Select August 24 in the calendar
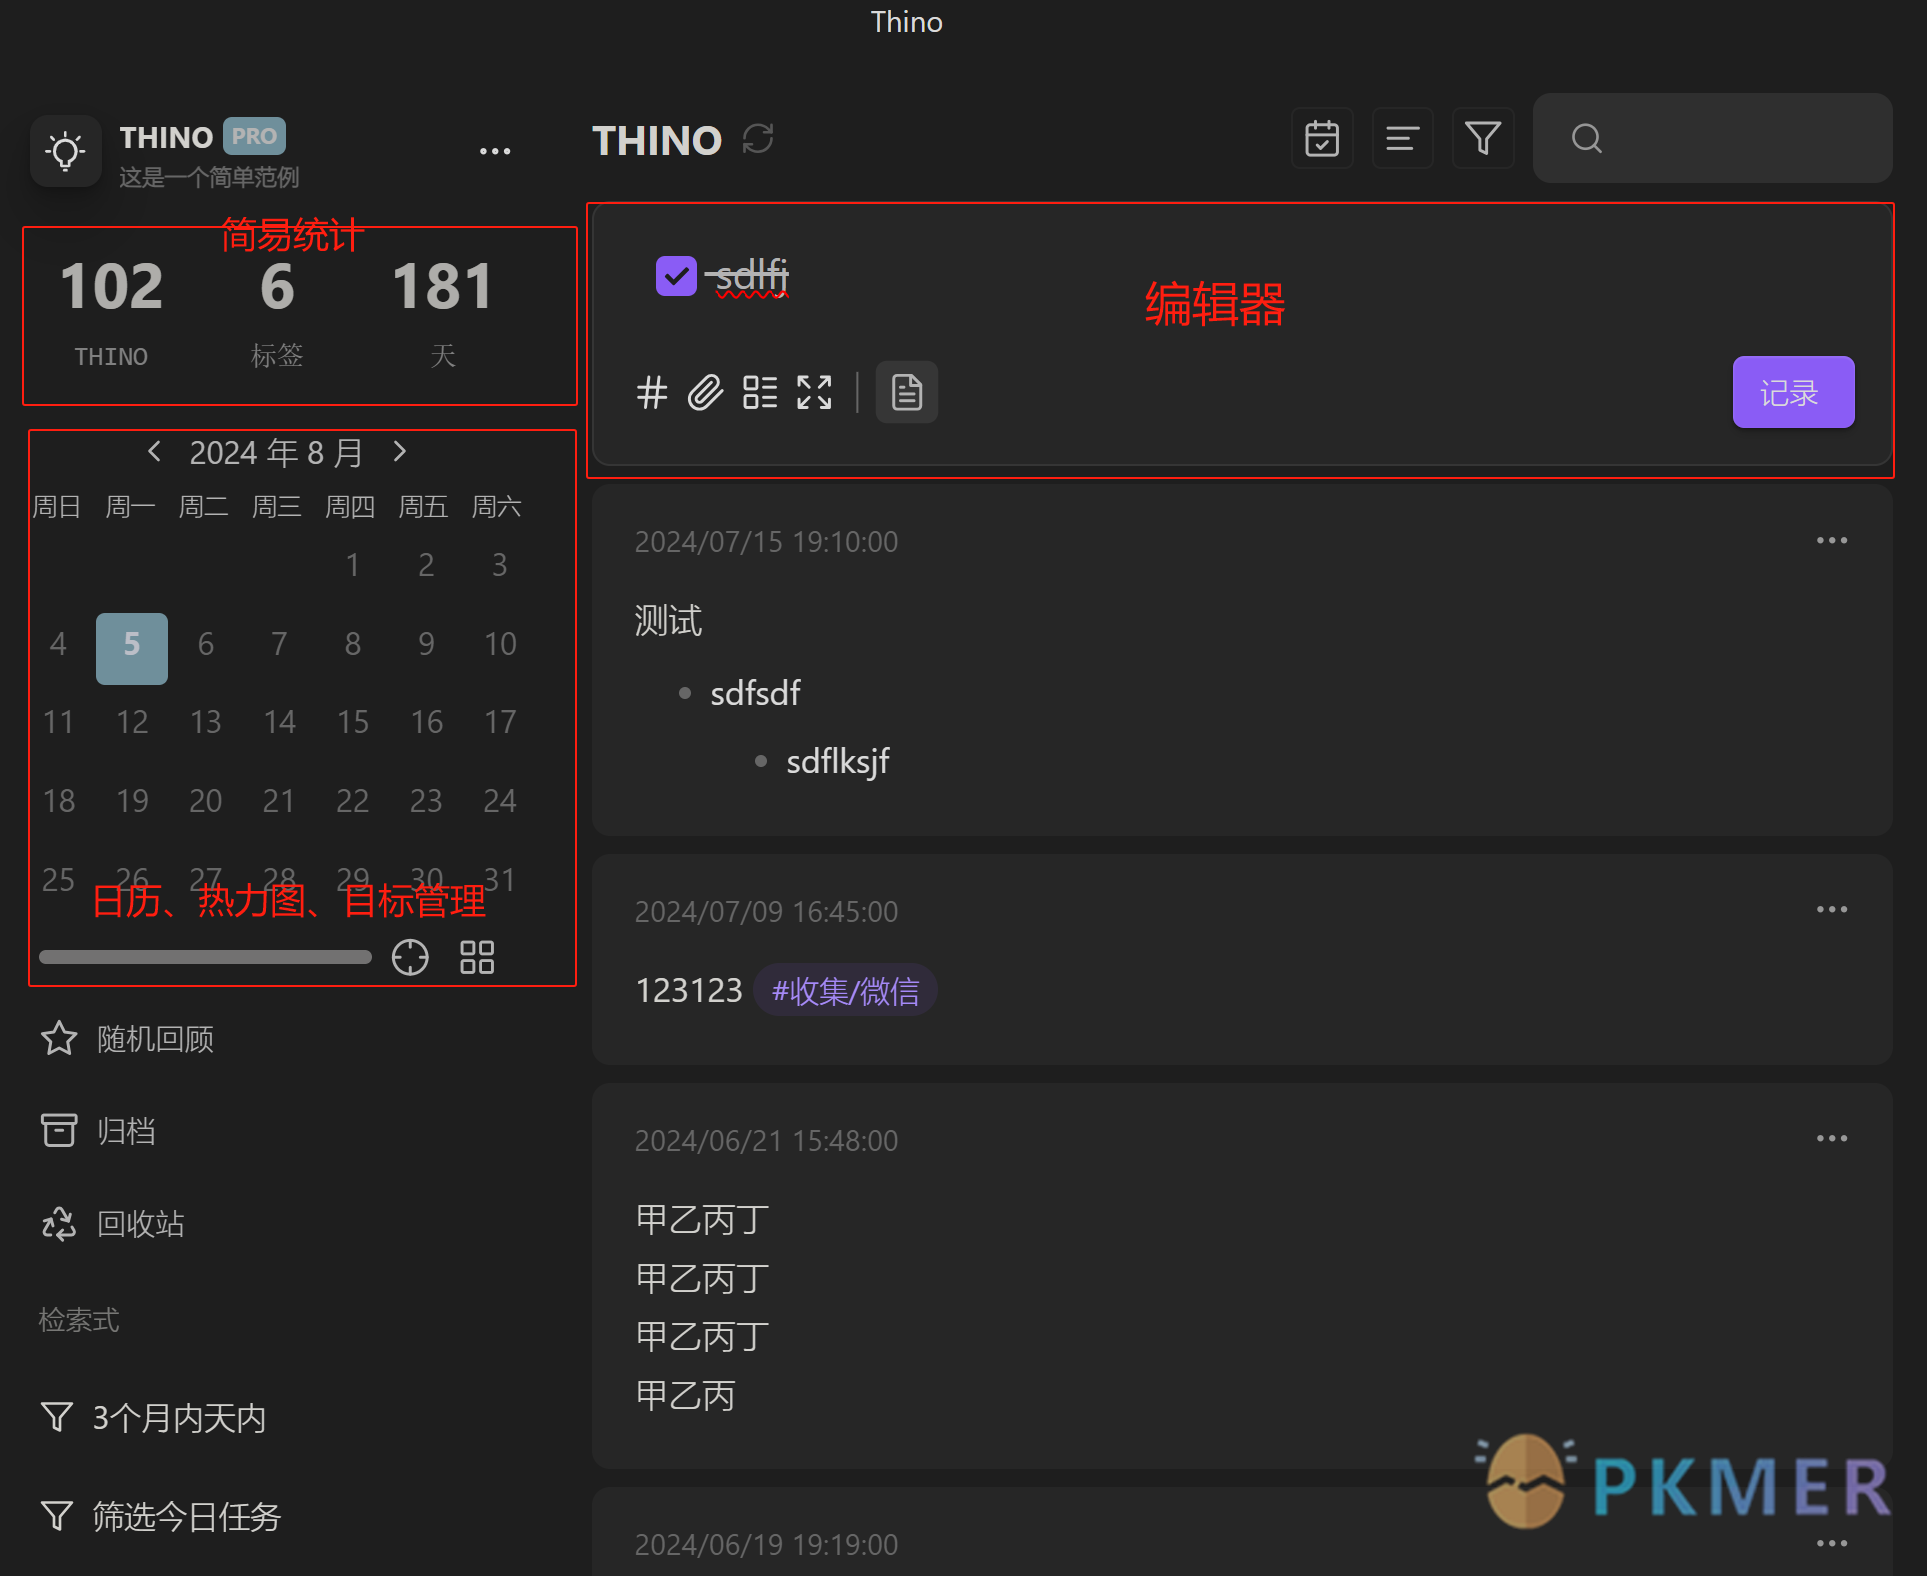 point(500,801)
